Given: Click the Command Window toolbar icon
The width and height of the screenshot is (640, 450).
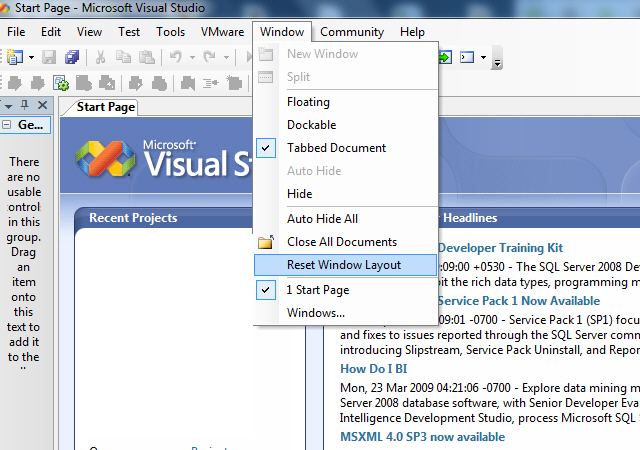Looking at the screenshot, I should [467, 57].
